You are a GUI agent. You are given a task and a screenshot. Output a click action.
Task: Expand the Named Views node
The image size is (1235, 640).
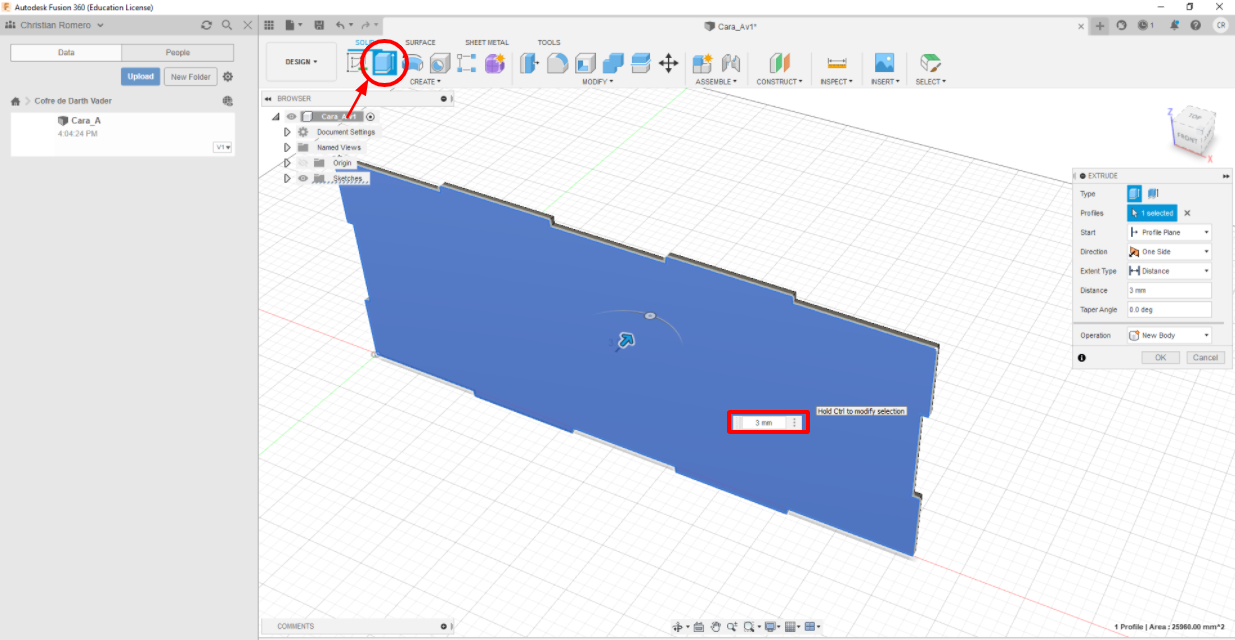click(x=288, y=147)
